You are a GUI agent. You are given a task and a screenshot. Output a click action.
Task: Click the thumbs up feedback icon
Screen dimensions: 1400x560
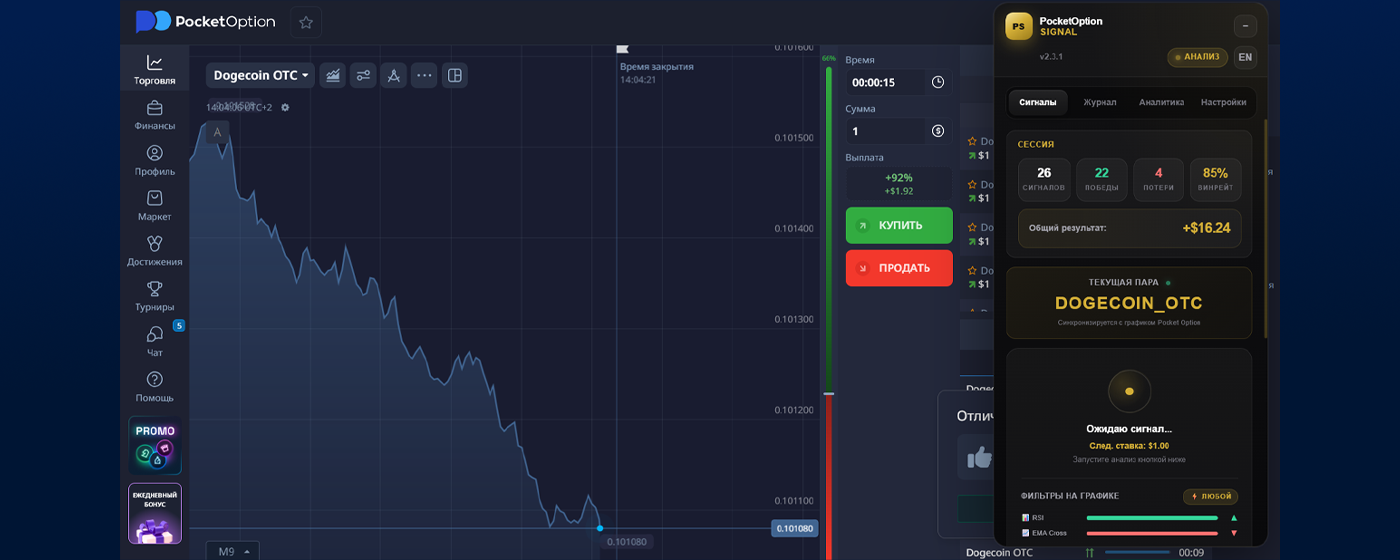[980, 458]
